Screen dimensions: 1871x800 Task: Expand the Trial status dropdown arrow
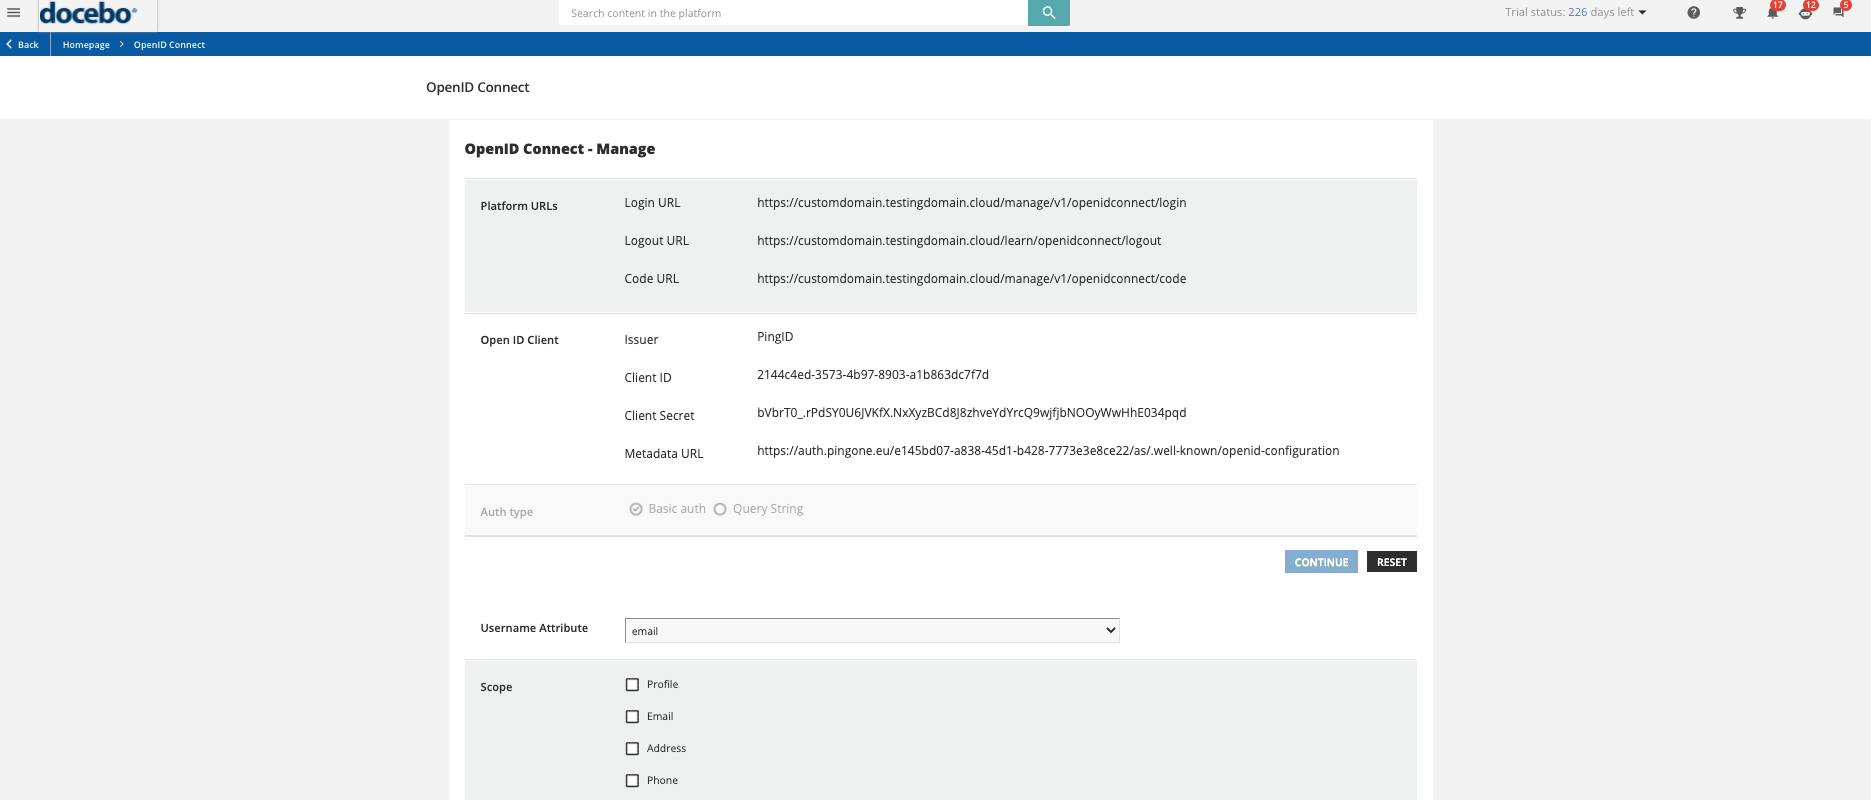click(1642, 13)
